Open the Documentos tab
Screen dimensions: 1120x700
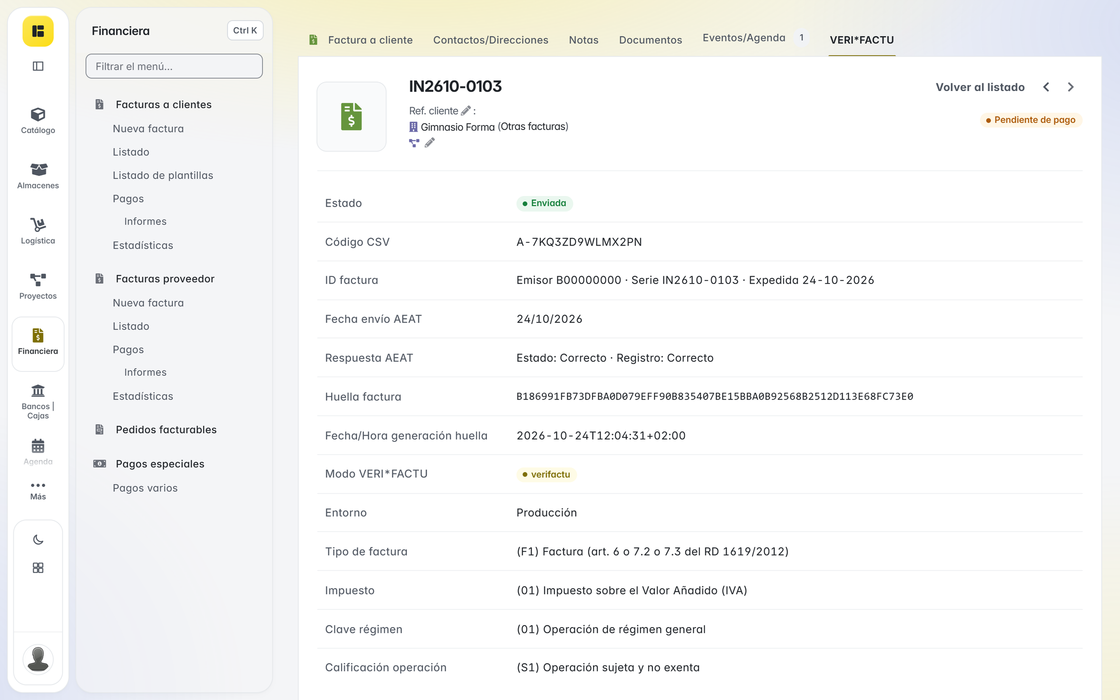pyautogui.click(x=651, y=40)
